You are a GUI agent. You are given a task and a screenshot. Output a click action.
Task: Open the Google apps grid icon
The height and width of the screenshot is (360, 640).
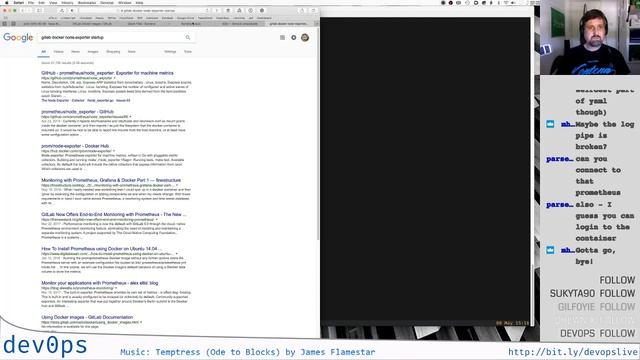(282, 38)
